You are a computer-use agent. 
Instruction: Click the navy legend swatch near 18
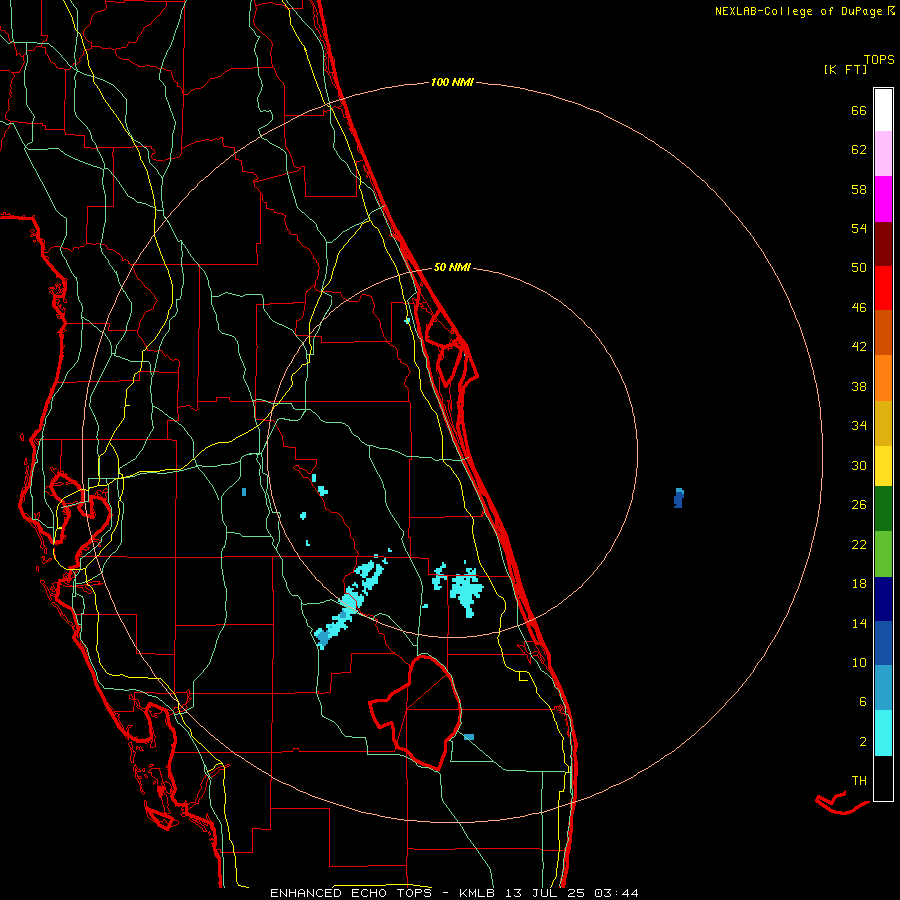pyautogui.click(x=883, y=599)
